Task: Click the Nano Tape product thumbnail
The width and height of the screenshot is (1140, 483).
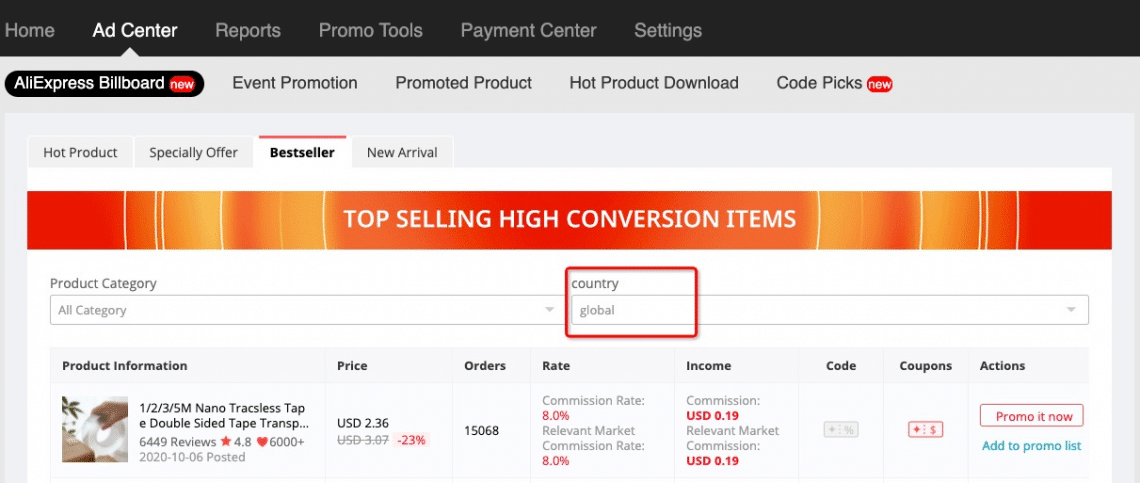Action: tap(94, 429)
